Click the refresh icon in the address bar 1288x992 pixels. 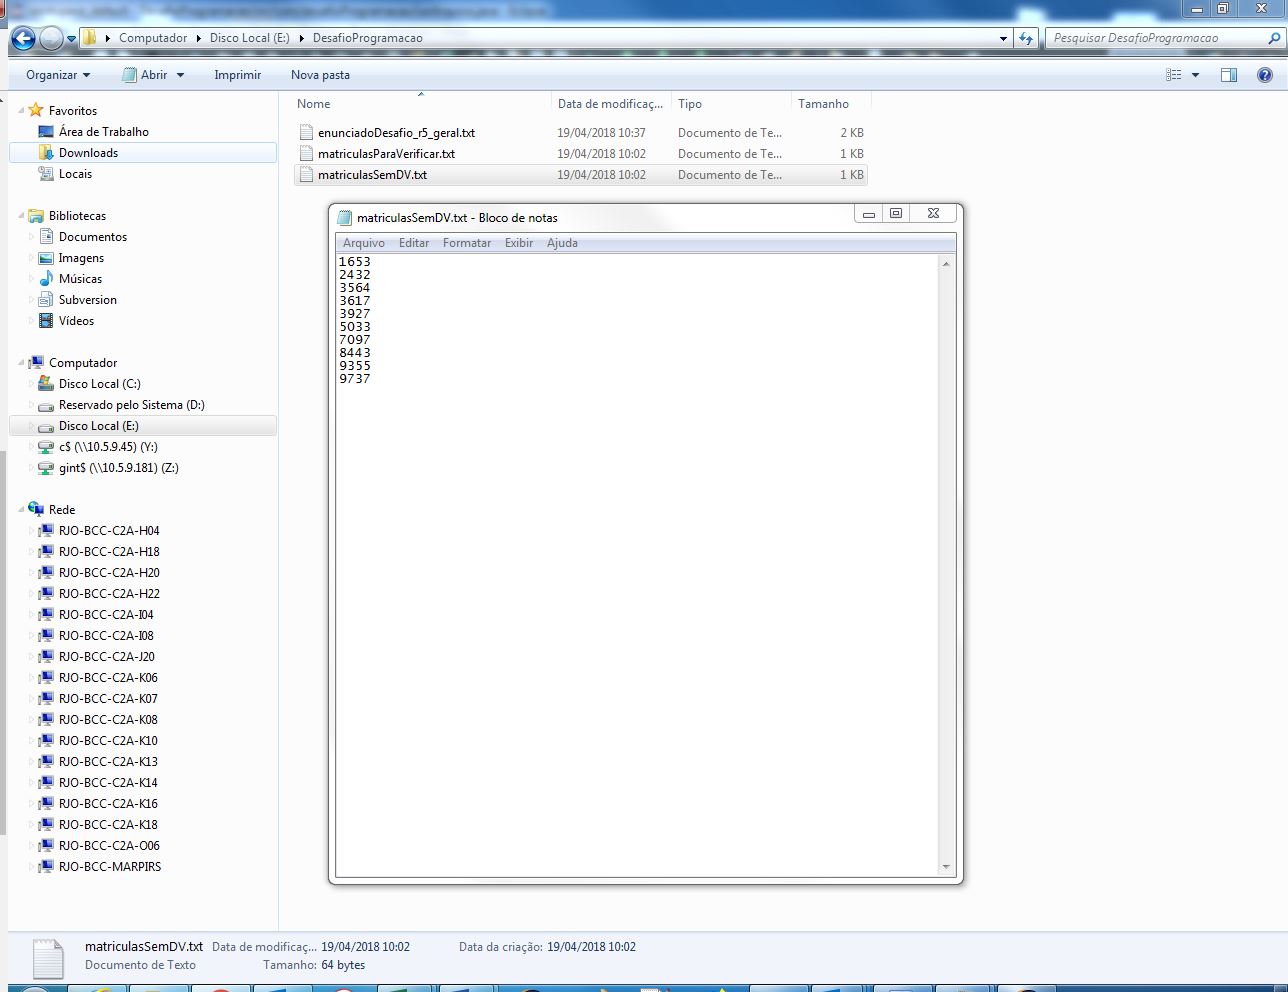(x=1028, y=38)
